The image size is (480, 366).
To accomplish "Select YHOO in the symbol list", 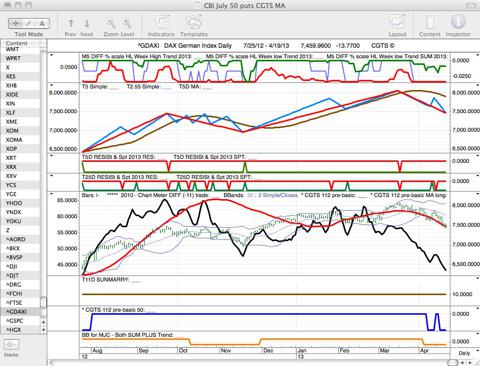I will (21, 203).
